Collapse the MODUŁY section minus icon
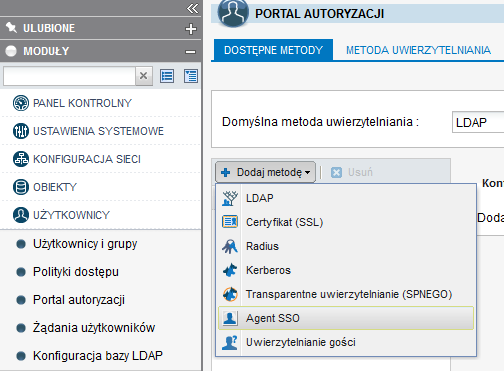Viewport: 504px width, 371px height. click(x=190, y=52)
